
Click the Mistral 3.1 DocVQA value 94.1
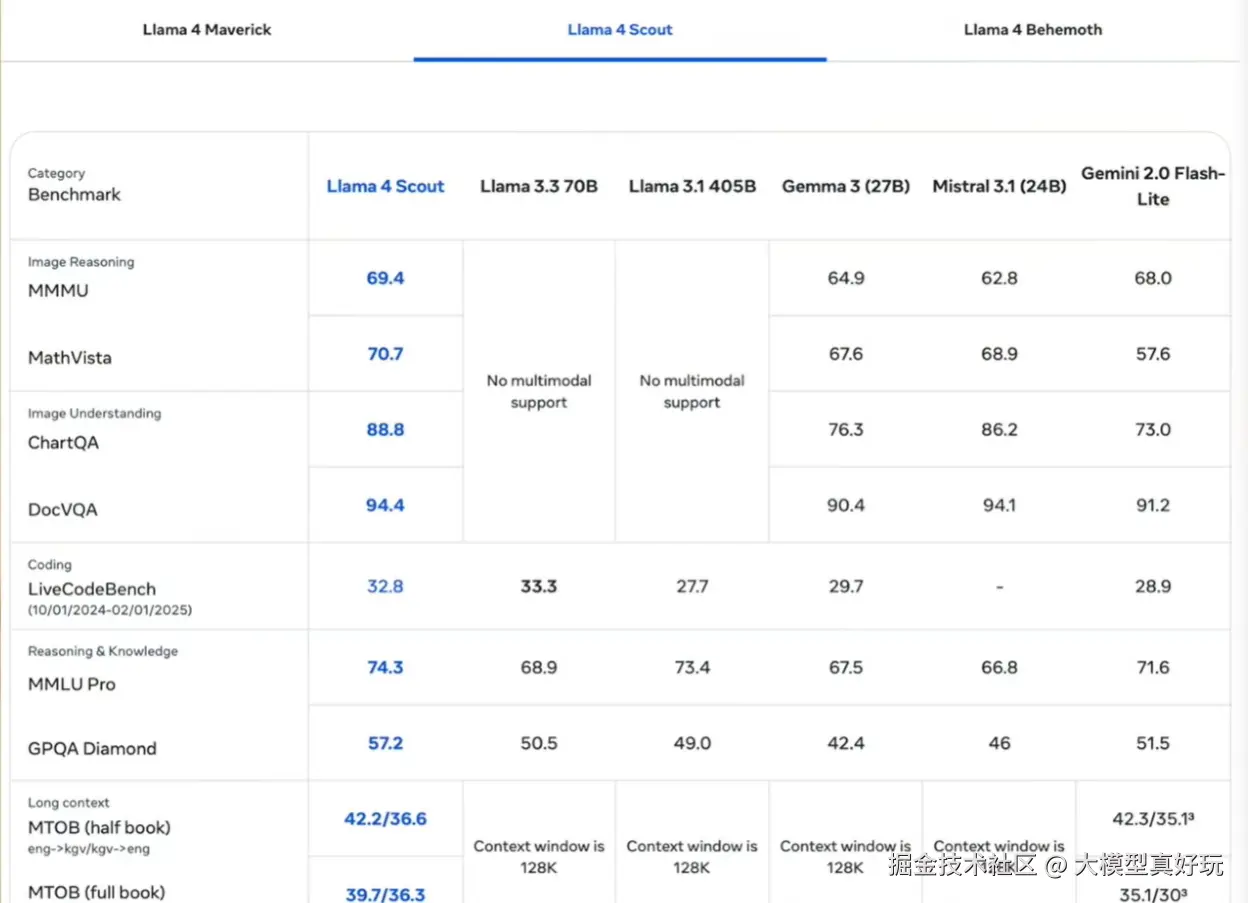coord(999,506)
